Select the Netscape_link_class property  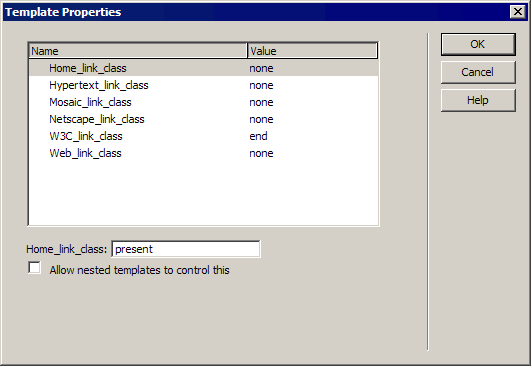click(x=204, y=119)
